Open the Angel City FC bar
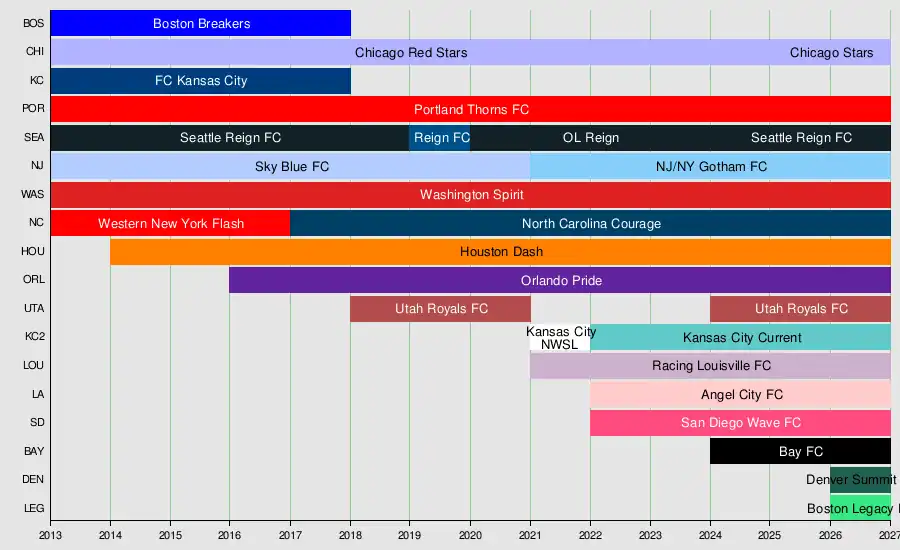 pos(740,394)
